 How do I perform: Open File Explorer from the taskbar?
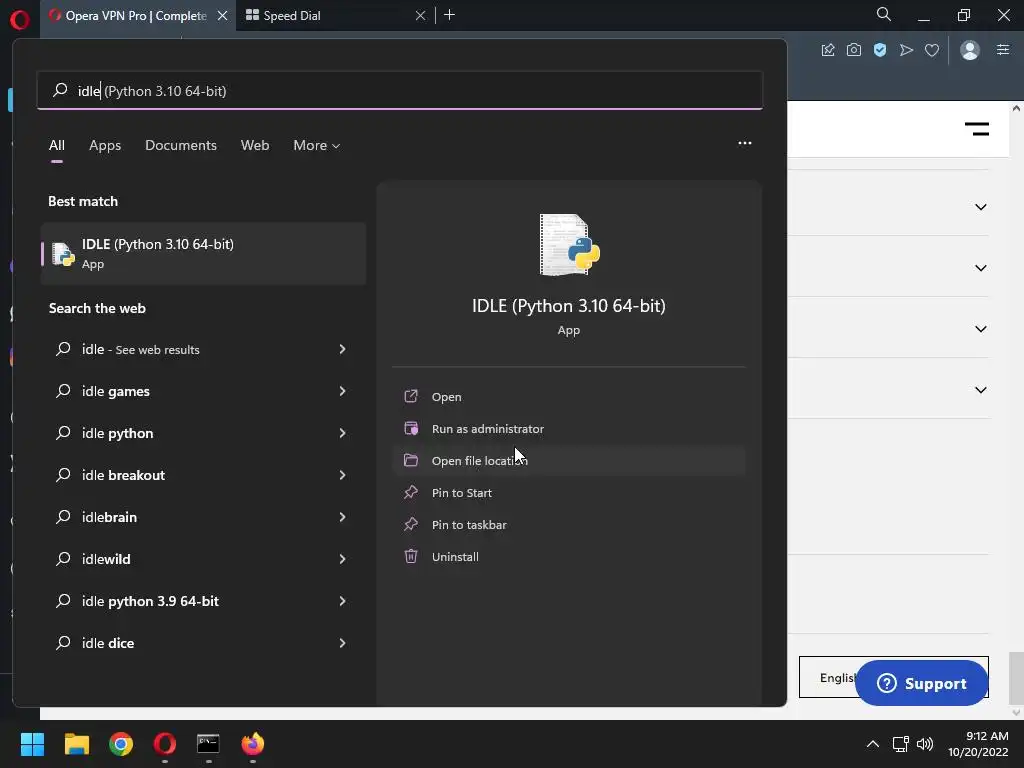(76, 744)
